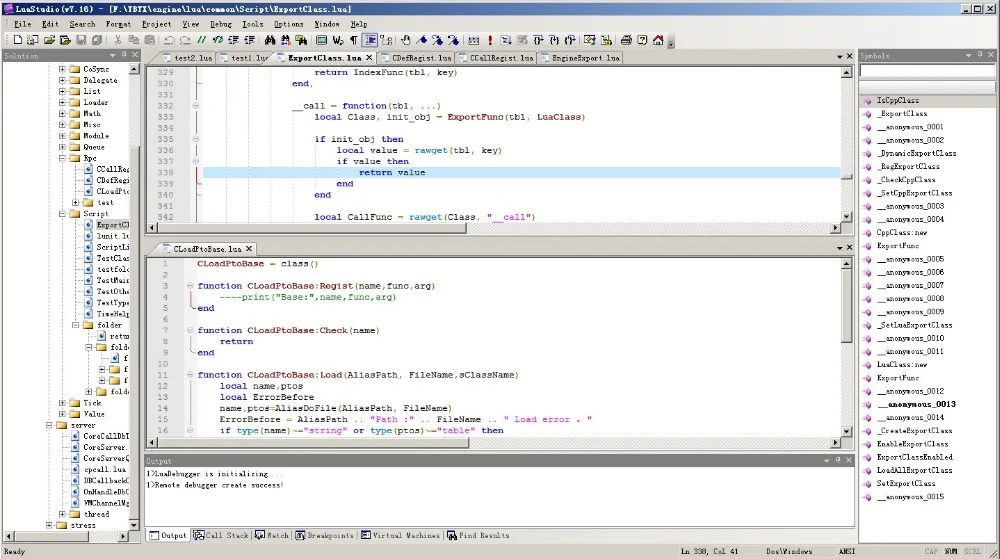
Task: Collapse the __call function fold marker
Action: click(196, 106)
